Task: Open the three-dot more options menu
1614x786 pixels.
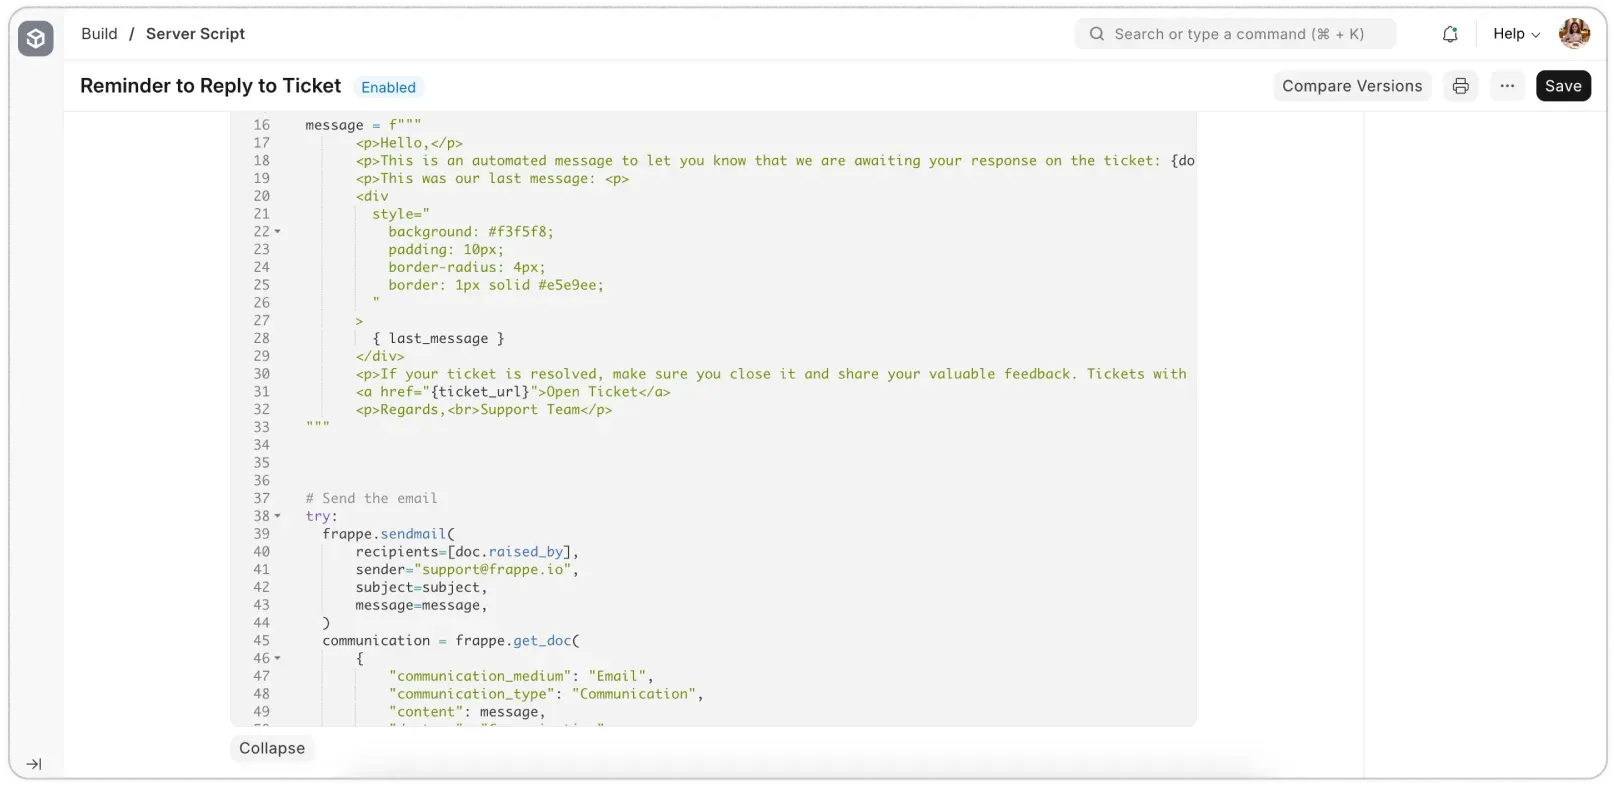Action: pos(1507,86)
